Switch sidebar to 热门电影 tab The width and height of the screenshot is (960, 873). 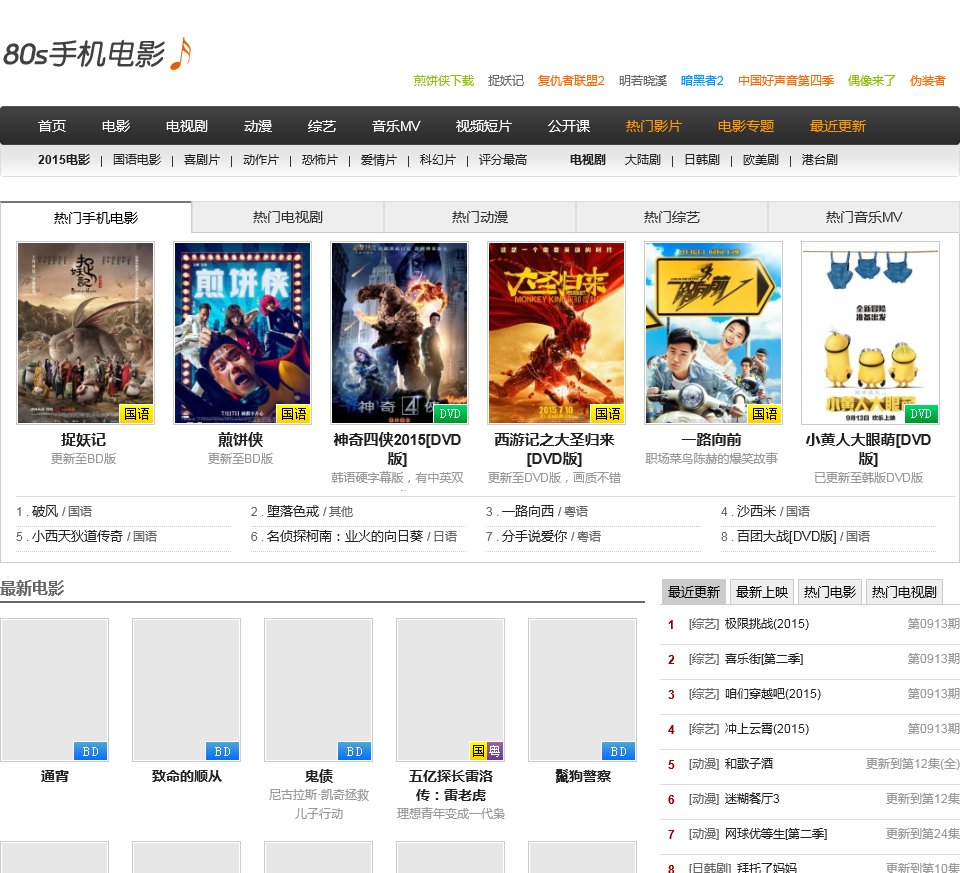[x=830, y=592]
